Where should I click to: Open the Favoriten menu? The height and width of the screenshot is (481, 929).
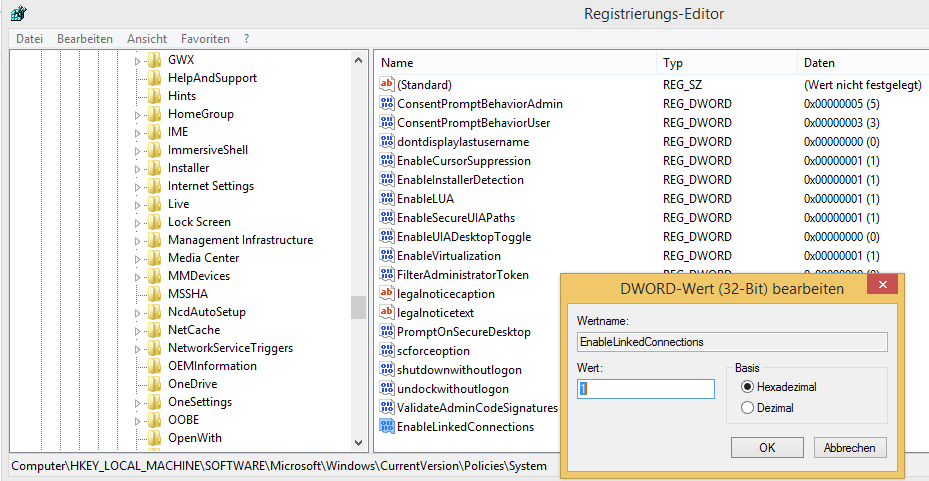(206, 39)
